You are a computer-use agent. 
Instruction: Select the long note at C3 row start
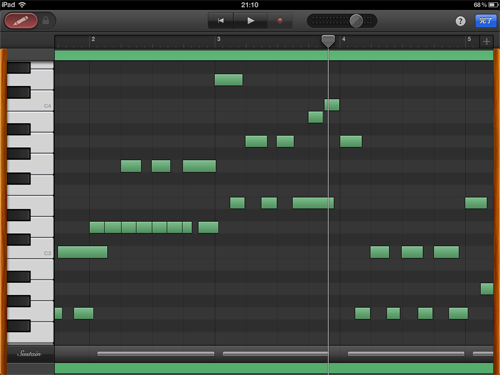click(x=83, y=252)
